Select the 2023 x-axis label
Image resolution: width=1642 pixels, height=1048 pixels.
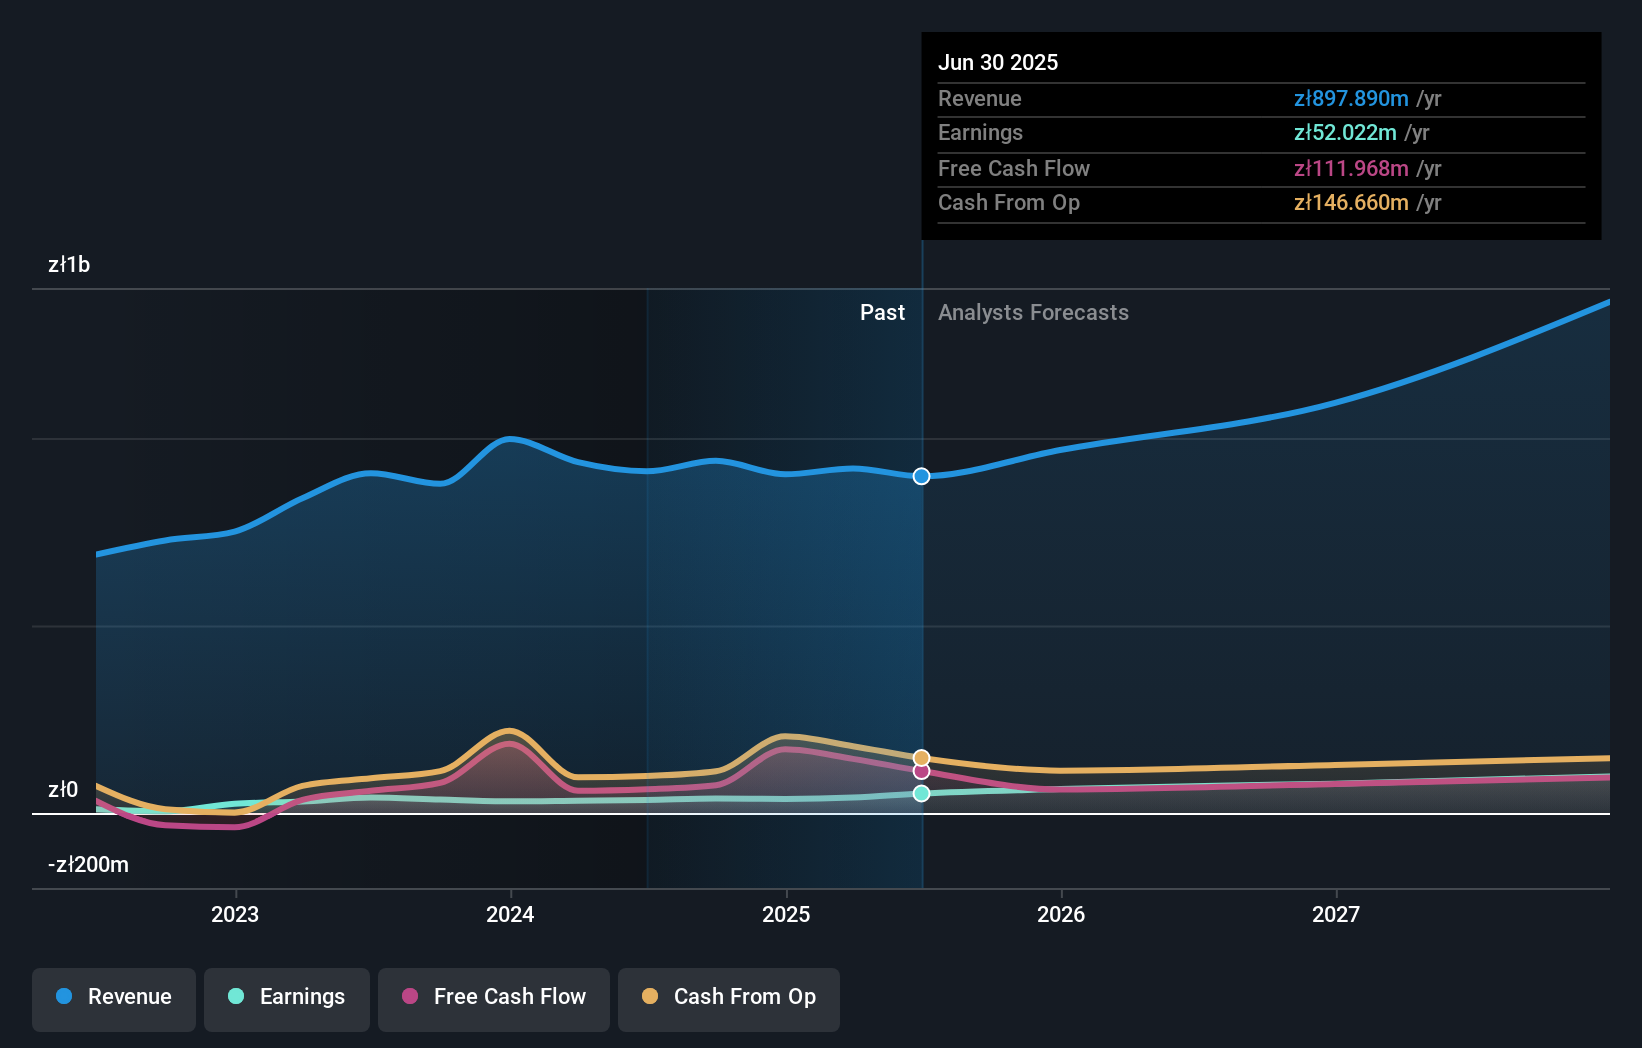tap(235, 914)
